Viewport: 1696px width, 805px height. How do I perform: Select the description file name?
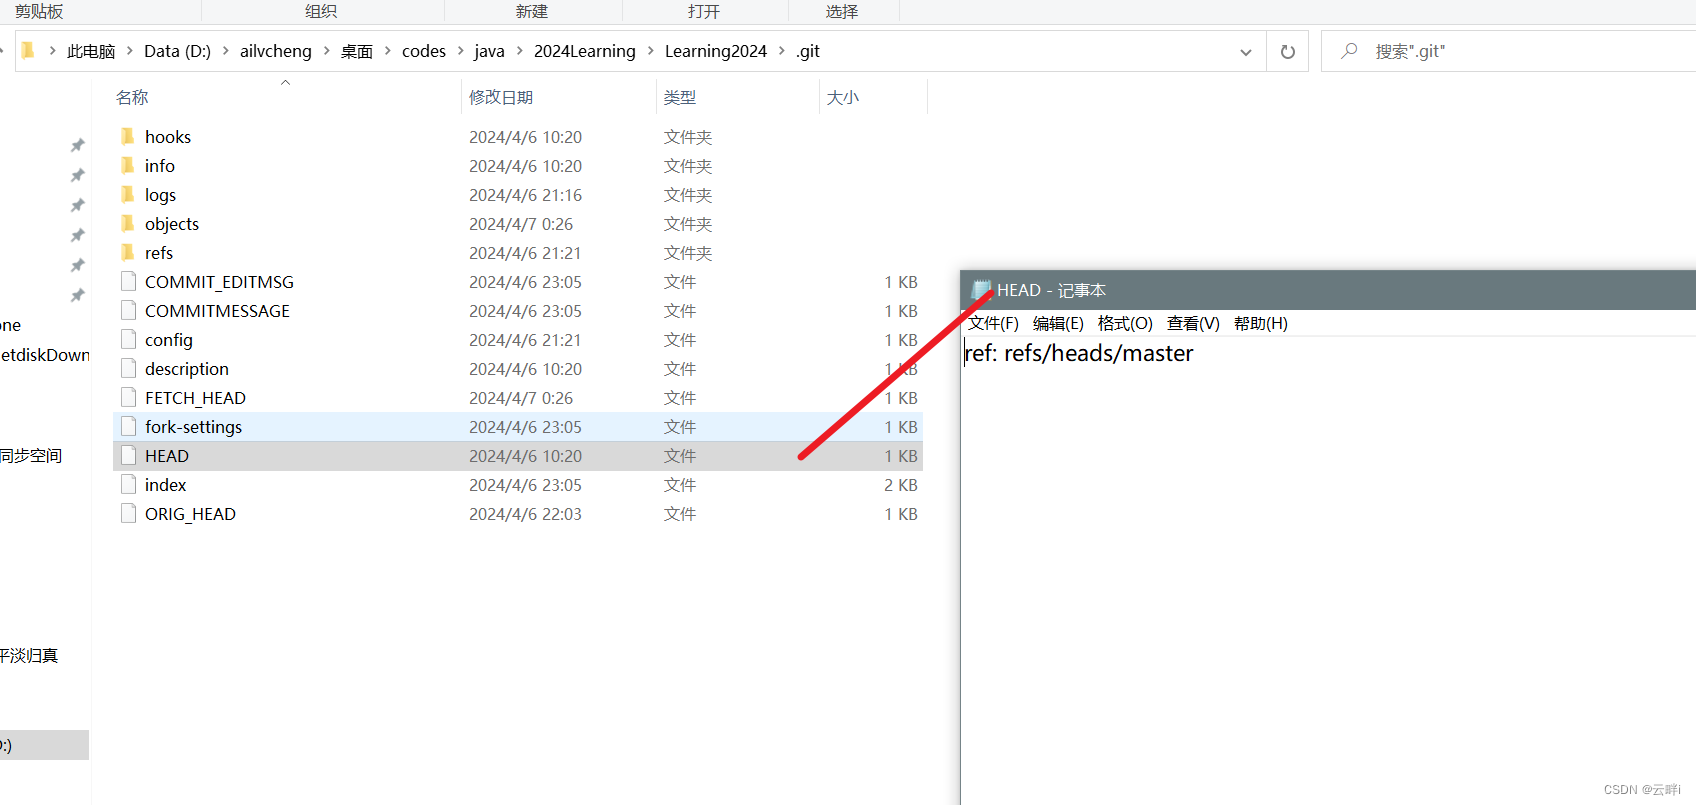coord(187,369)
